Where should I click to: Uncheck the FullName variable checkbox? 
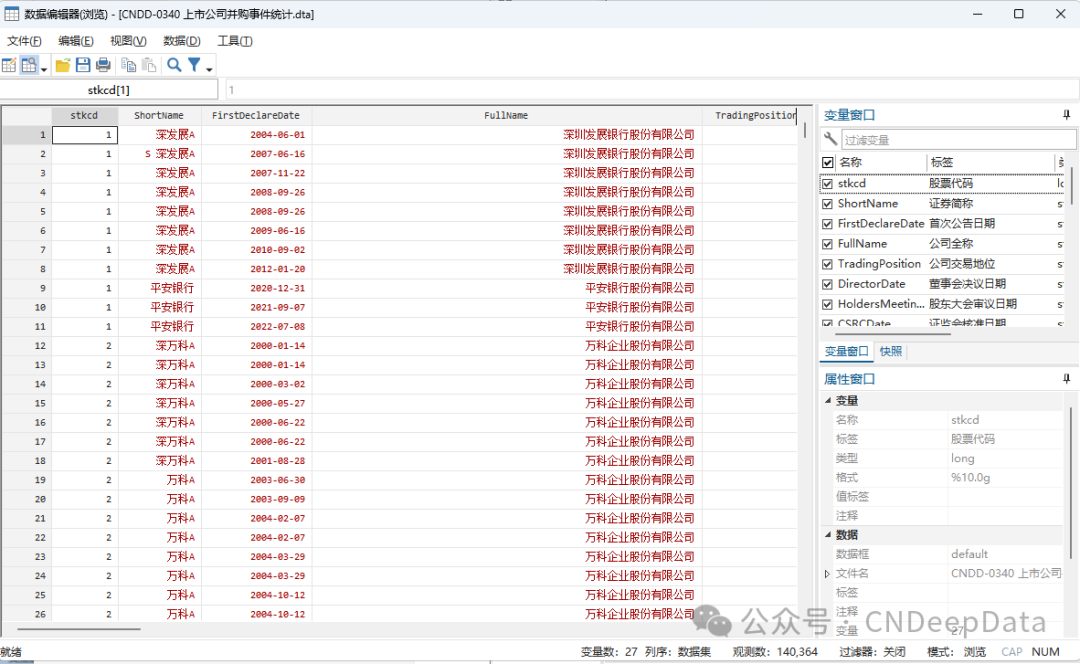828,244
